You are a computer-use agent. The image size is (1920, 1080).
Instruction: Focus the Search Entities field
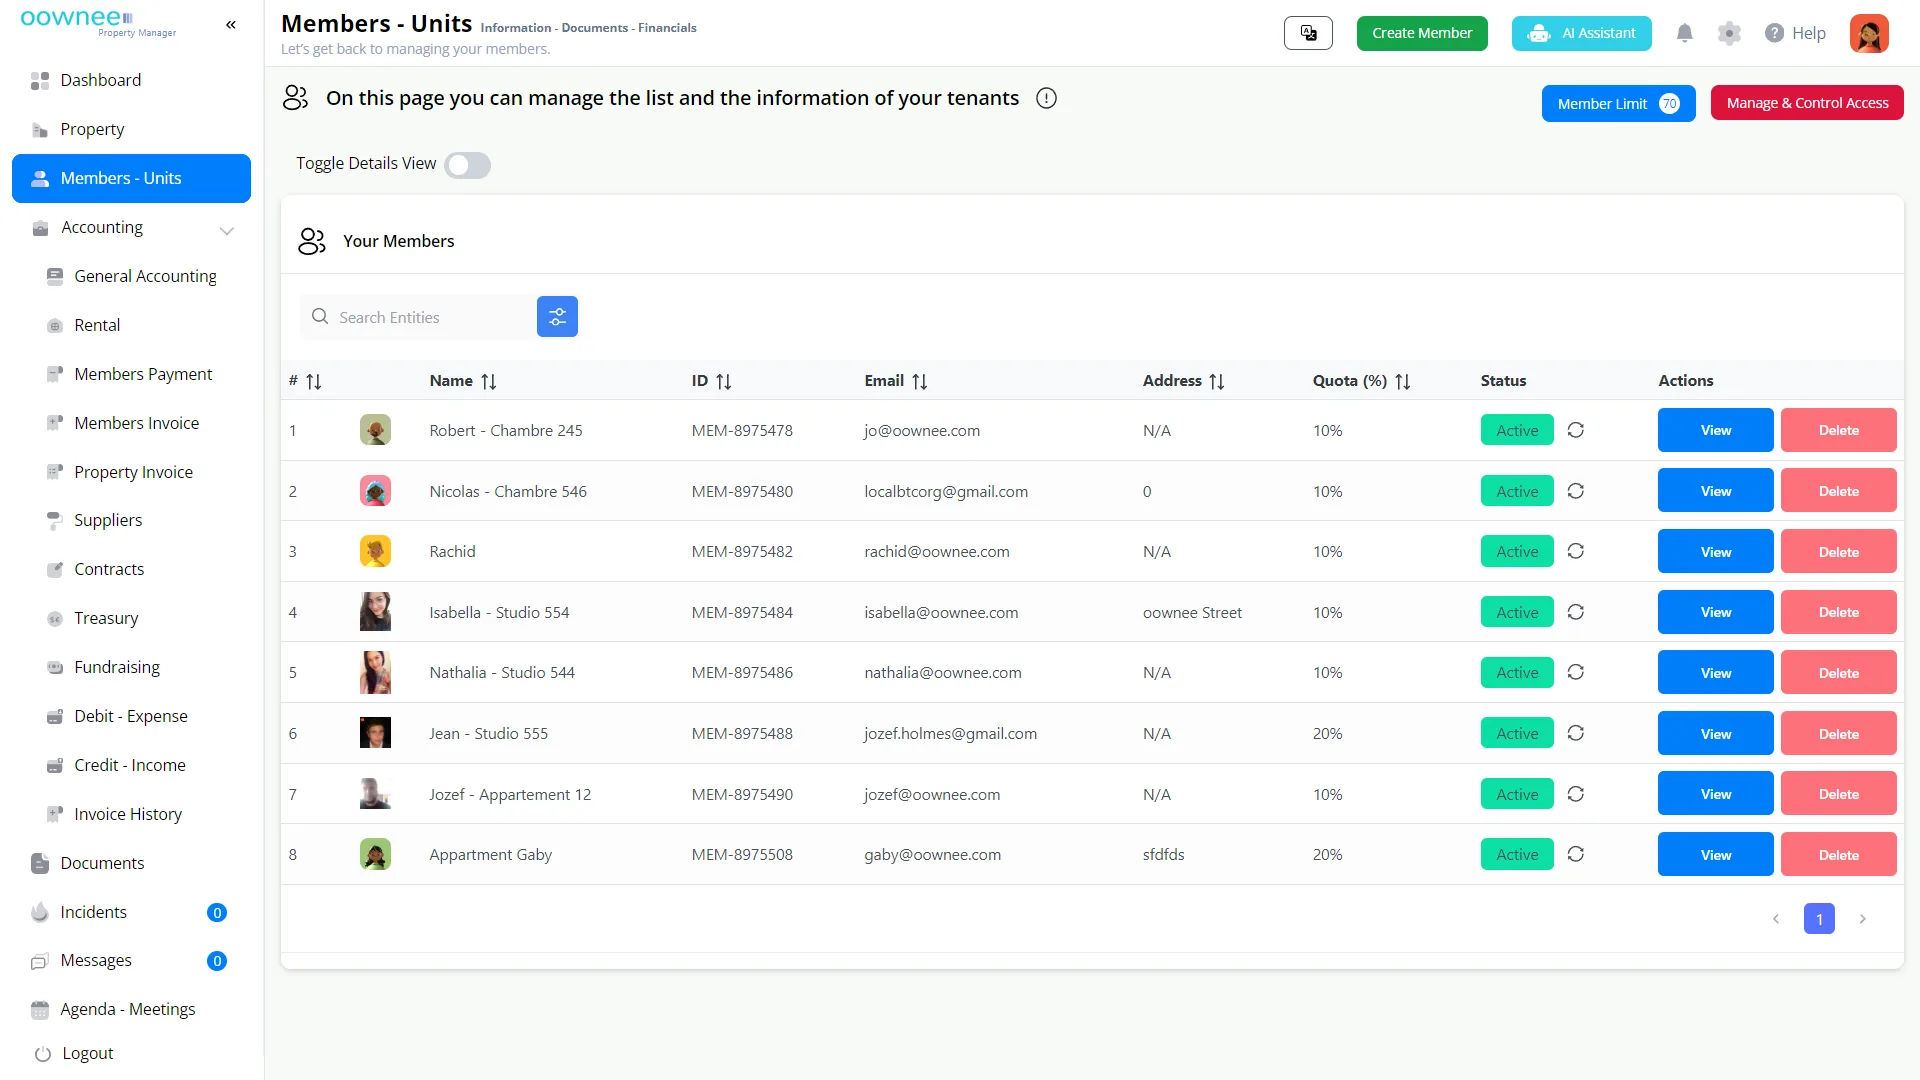coord(420,317)
